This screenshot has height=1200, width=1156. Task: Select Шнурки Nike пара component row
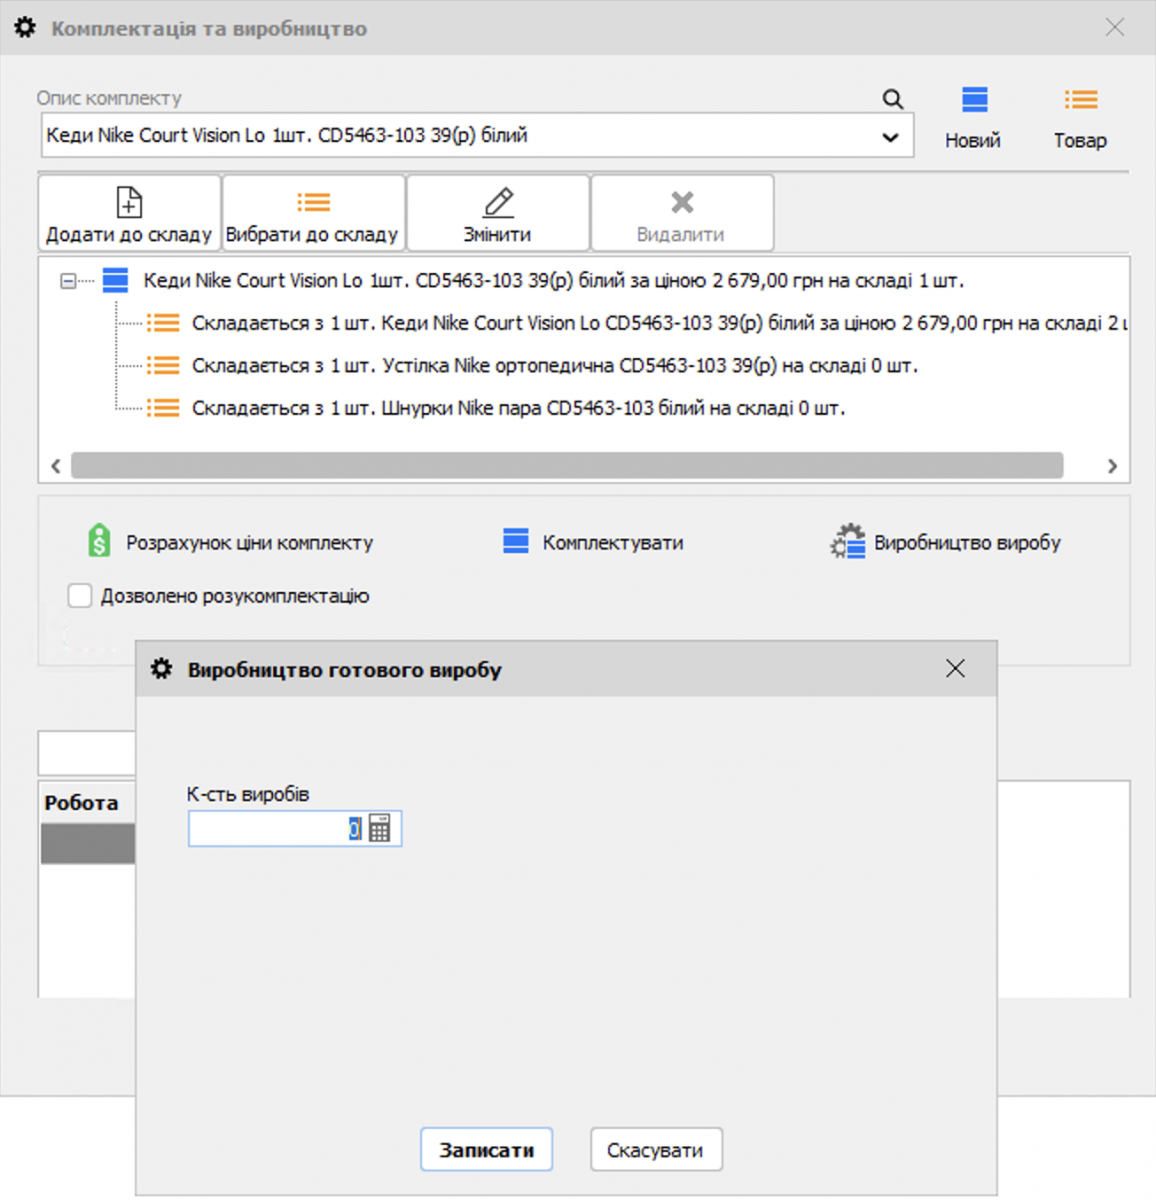pos(518,408)
